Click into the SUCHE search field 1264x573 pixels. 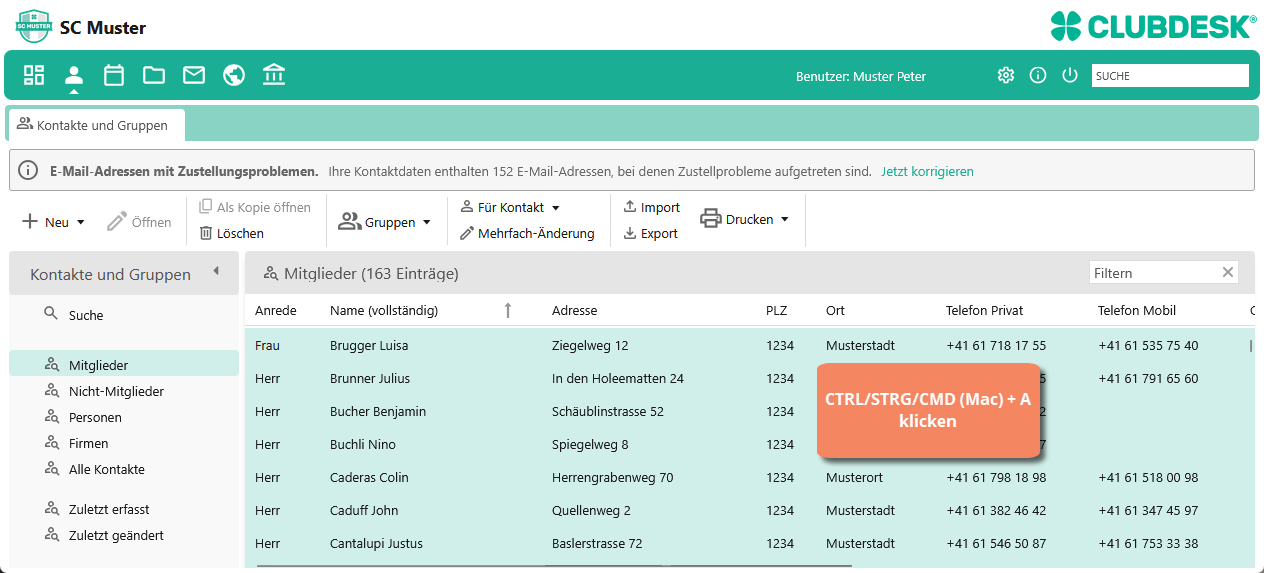pos(1170,75)
